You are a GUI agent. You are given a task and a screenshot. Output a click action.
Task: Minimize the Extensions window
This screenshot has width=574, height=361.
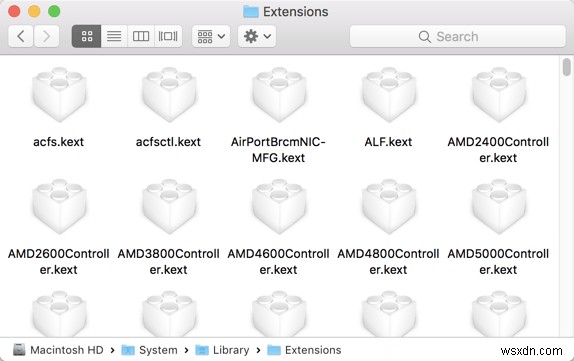click(x=34, y=11)
